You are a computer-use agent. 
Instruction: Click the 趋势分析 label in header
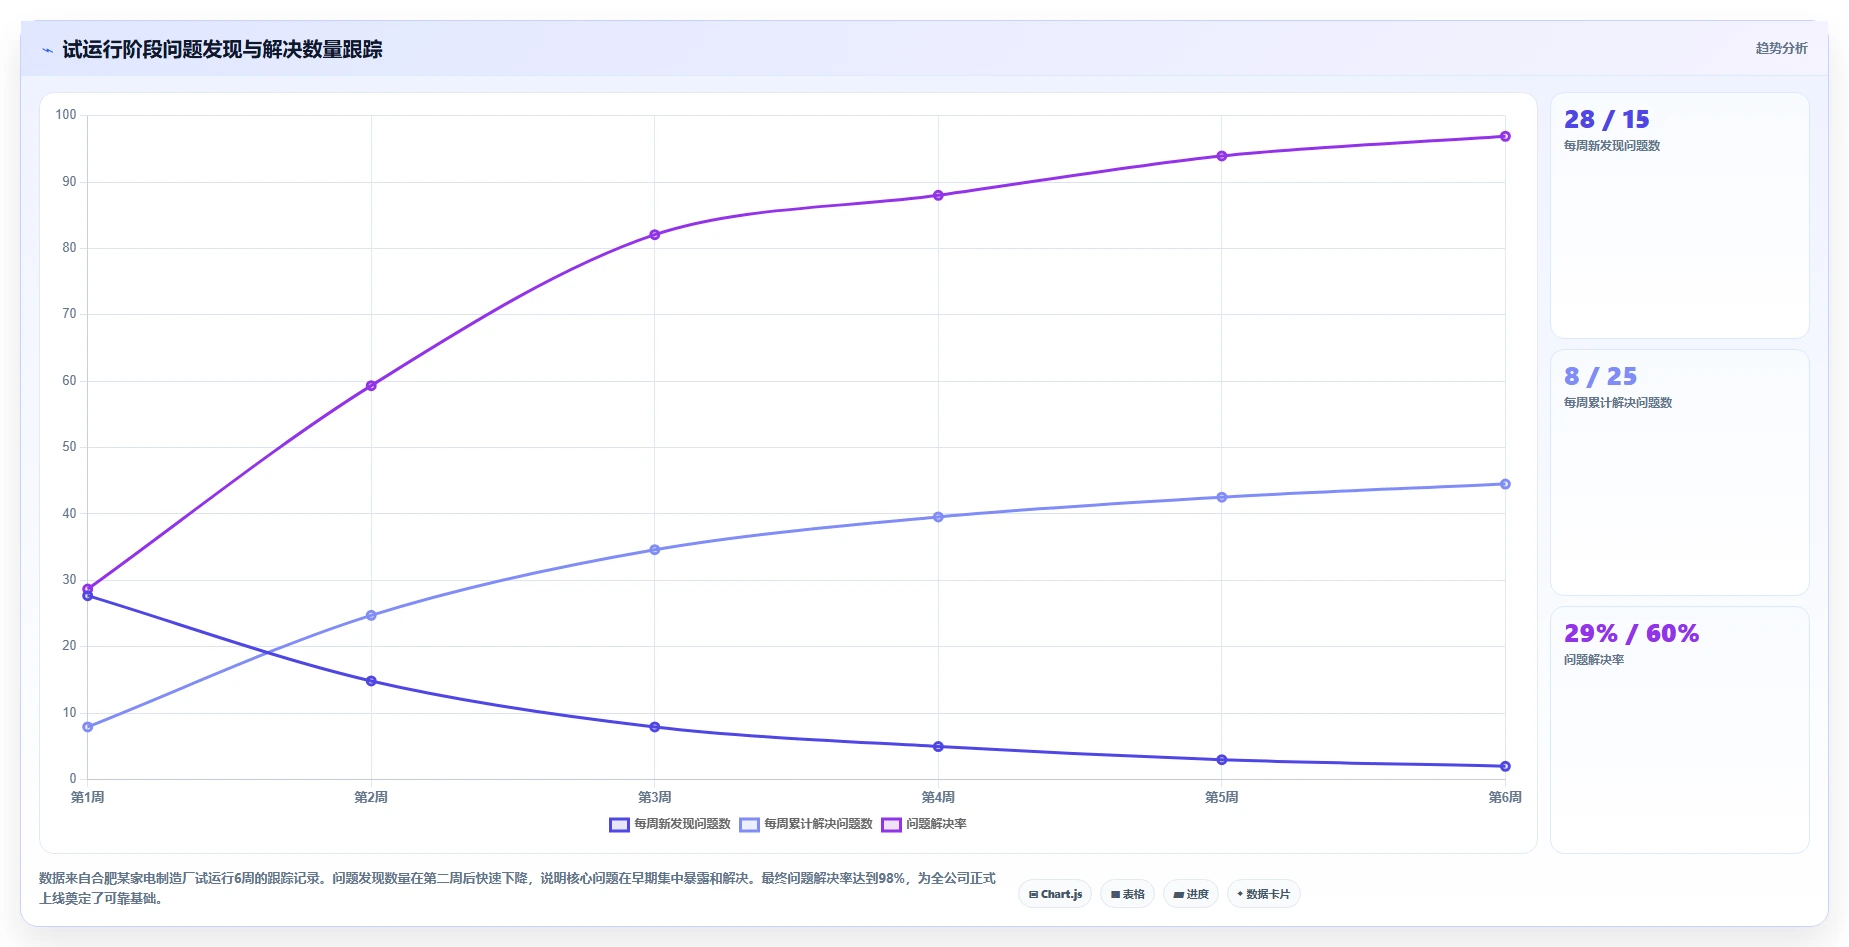(1781, 48)
